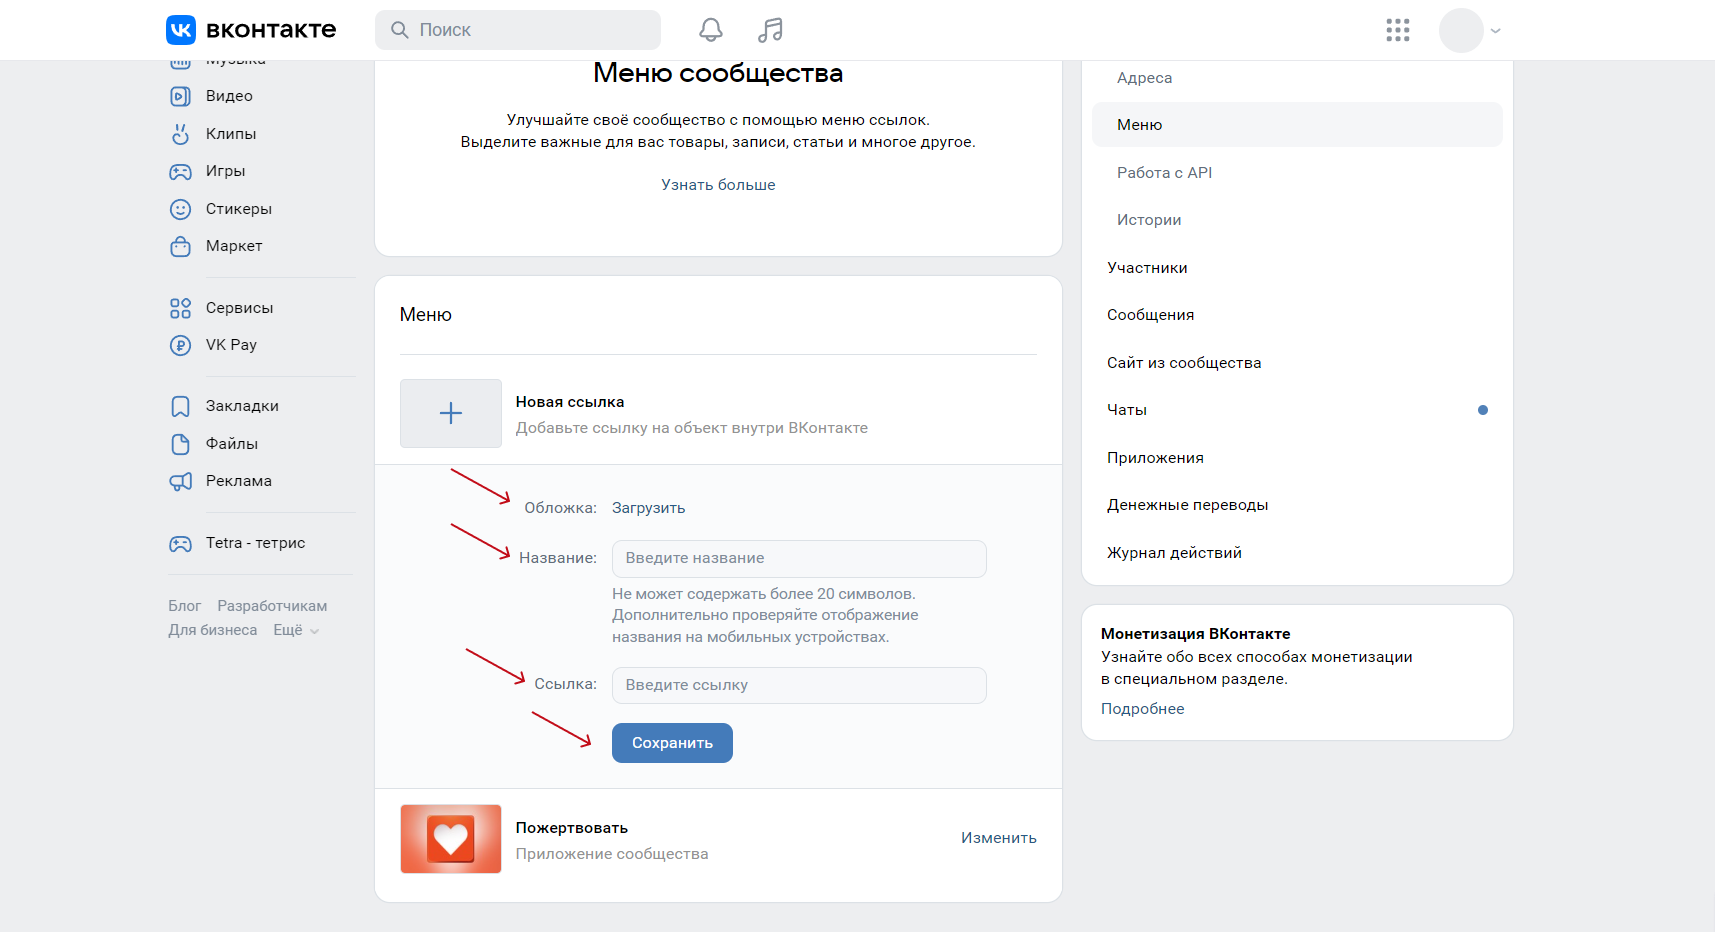
Task: Open Стикеры in left sidebar
Action: (x=239, y=209)
